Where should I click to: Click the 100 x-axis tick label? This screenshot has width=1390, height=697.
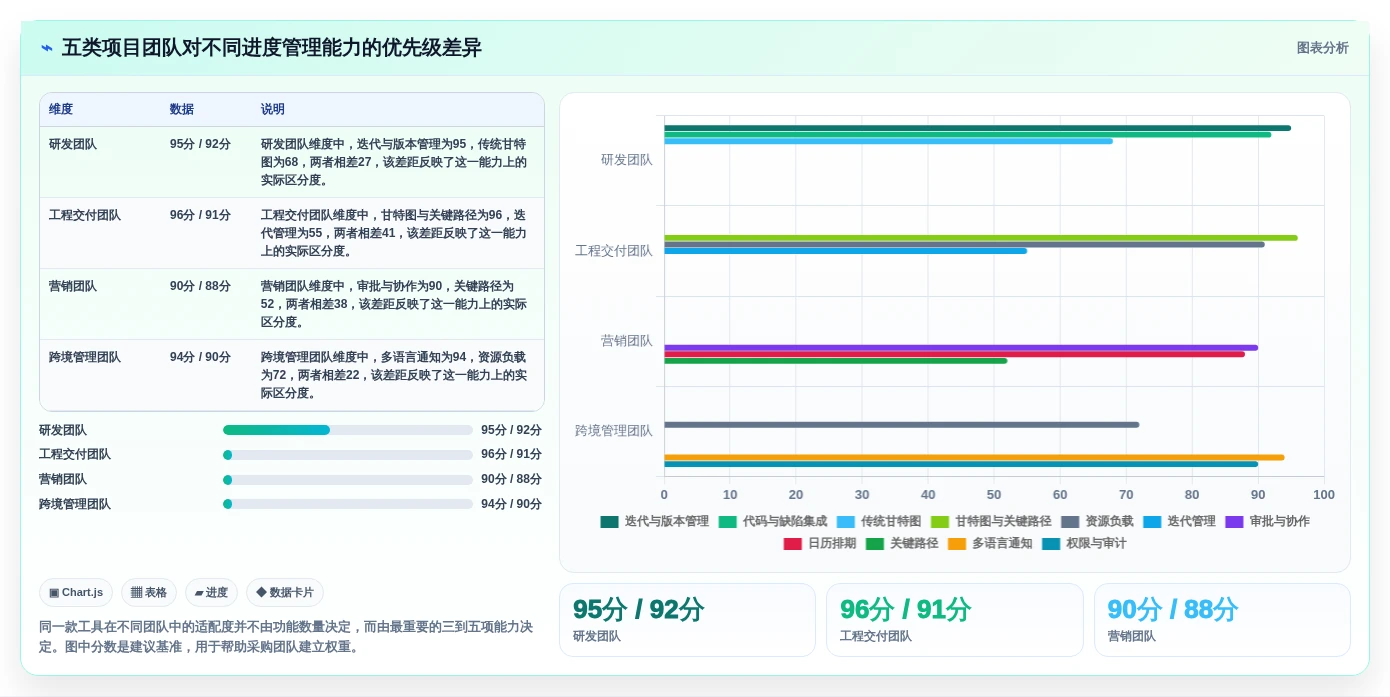tap(1324, 495)
